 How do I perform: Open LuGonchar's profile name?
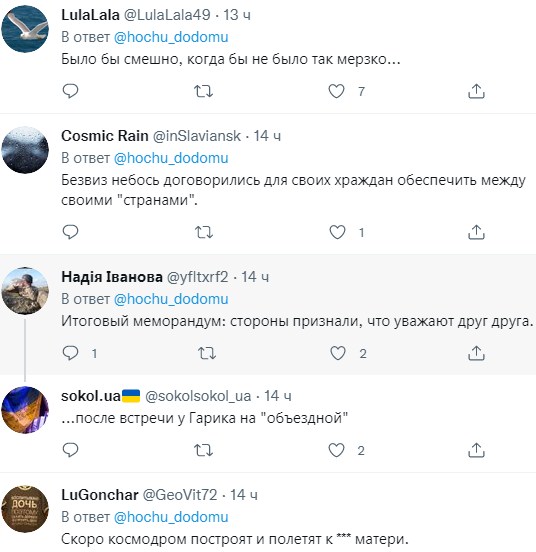100,495
